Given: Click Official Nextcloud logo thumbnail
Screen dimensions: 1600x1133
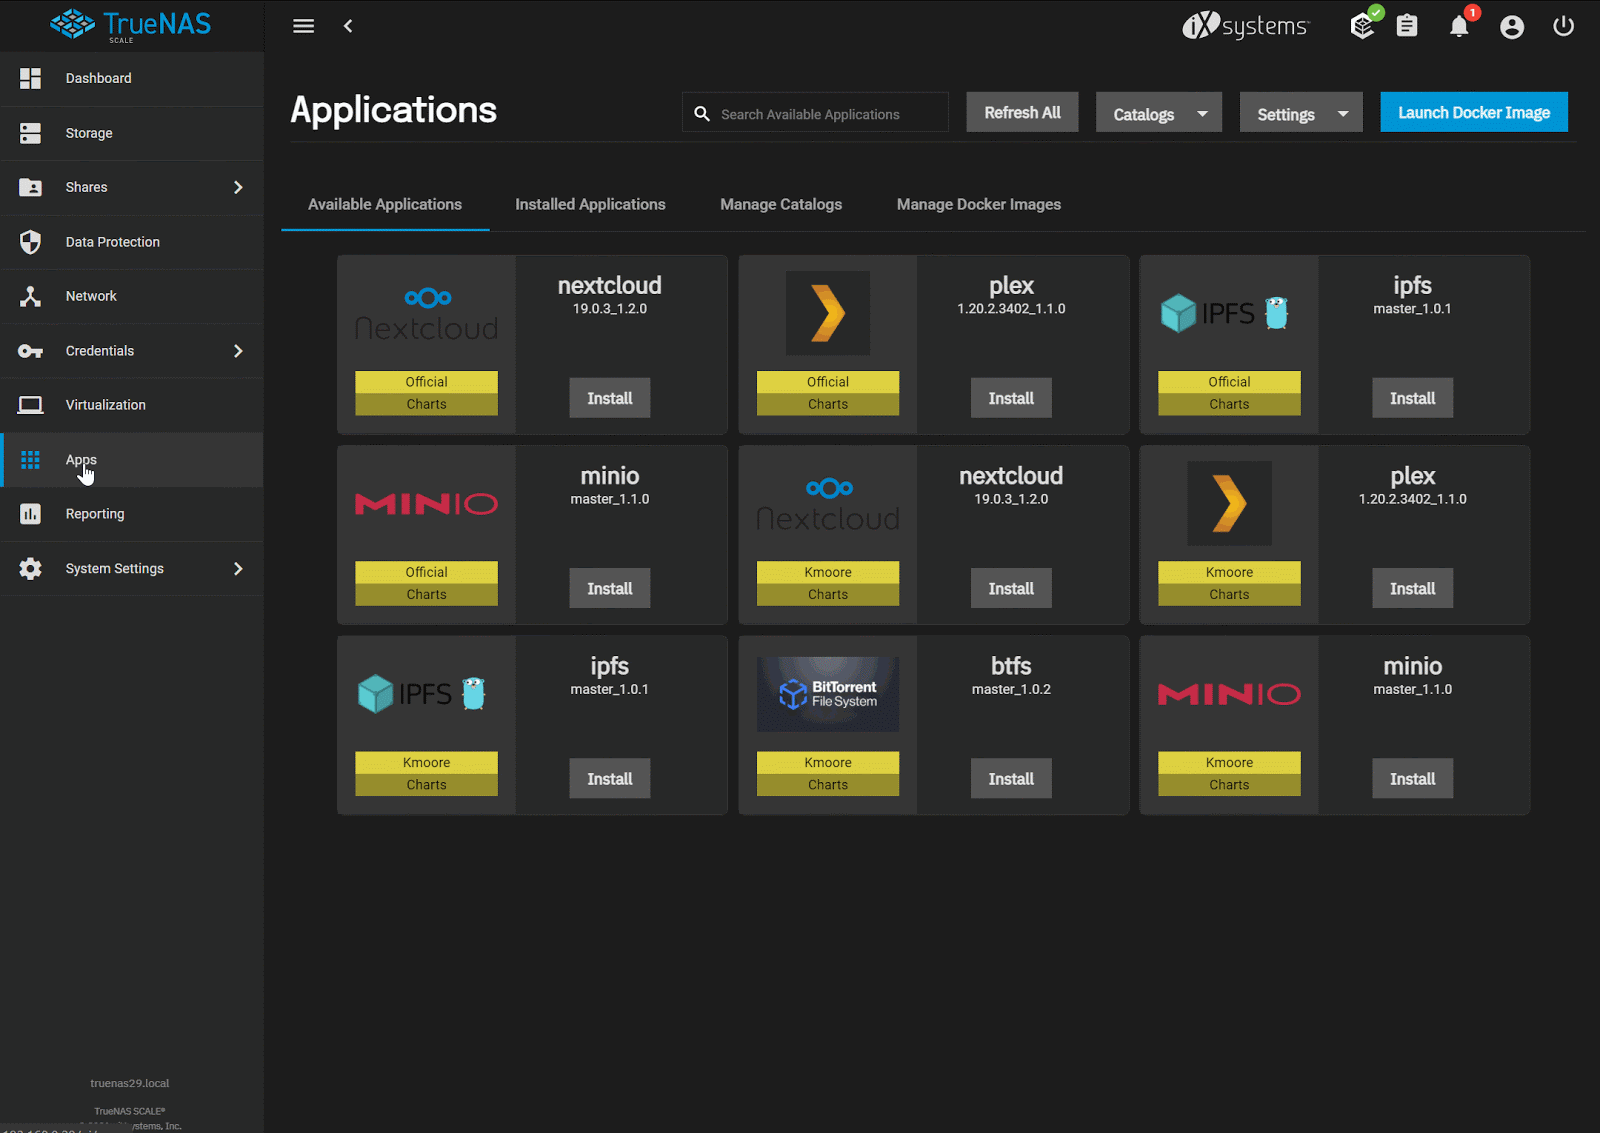Looking at the screenshot, I should pos(427,314).
